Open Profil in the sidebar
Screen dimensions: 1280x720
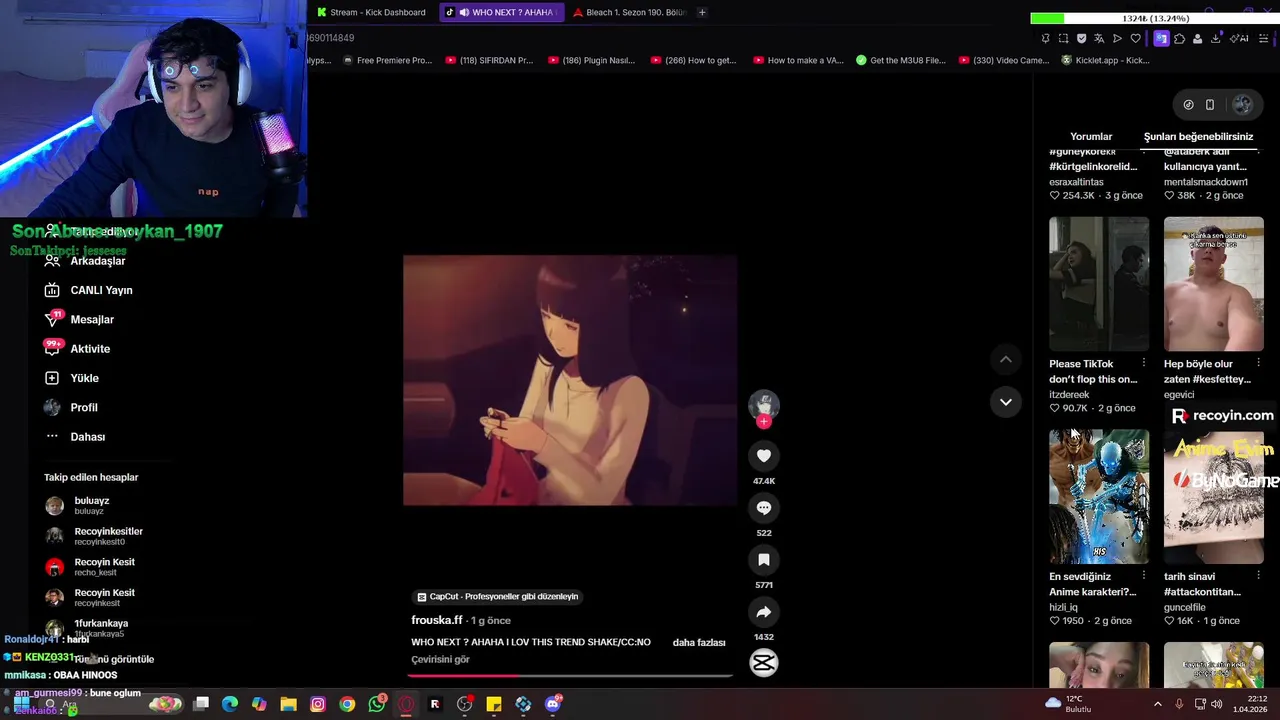pos(71,407)
